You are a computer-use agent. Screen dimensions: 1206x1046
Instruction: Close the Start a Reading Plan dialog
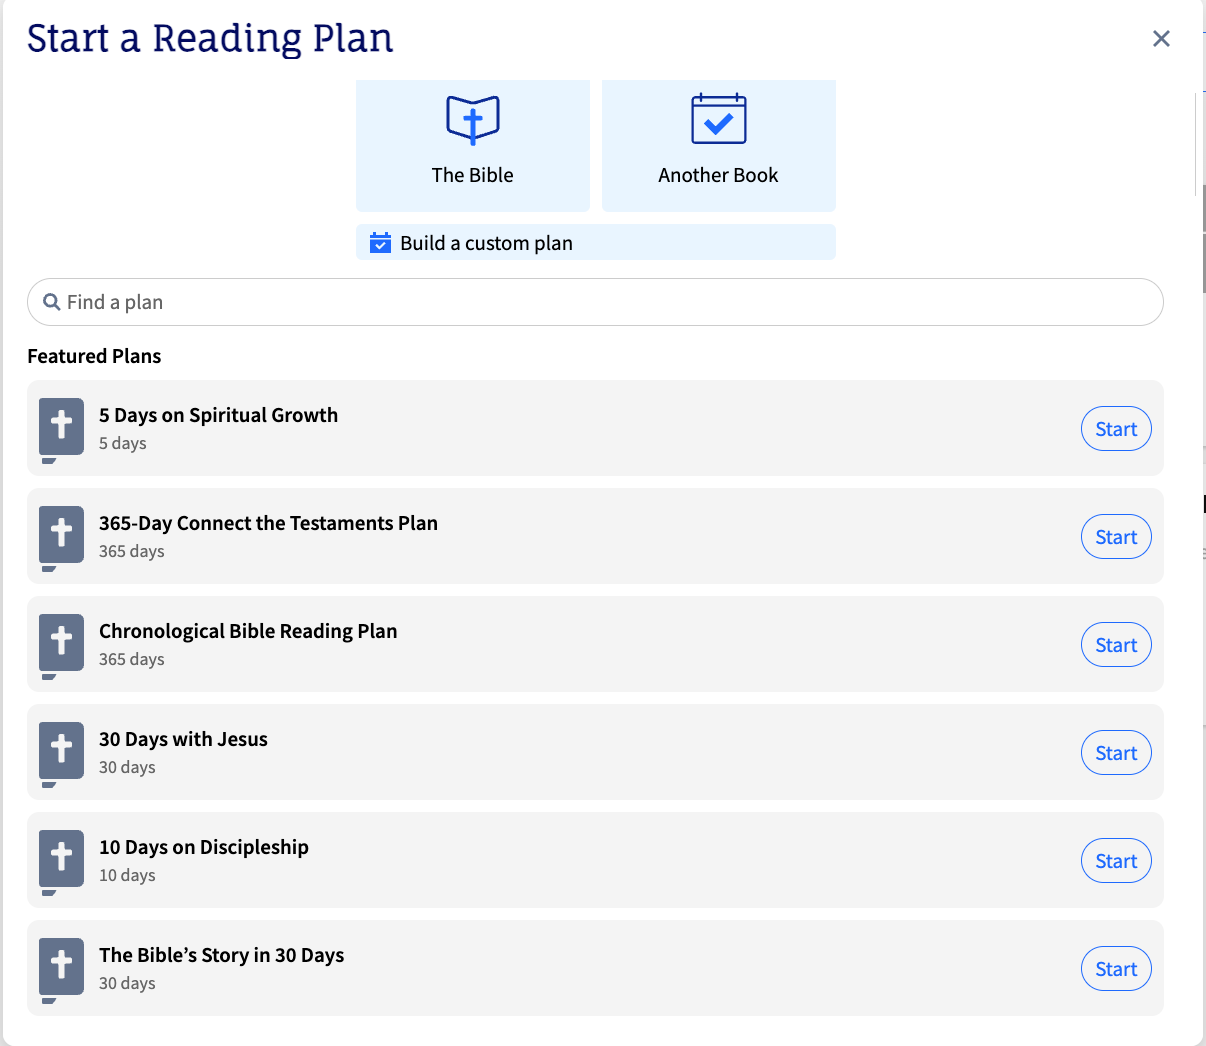1161,38
